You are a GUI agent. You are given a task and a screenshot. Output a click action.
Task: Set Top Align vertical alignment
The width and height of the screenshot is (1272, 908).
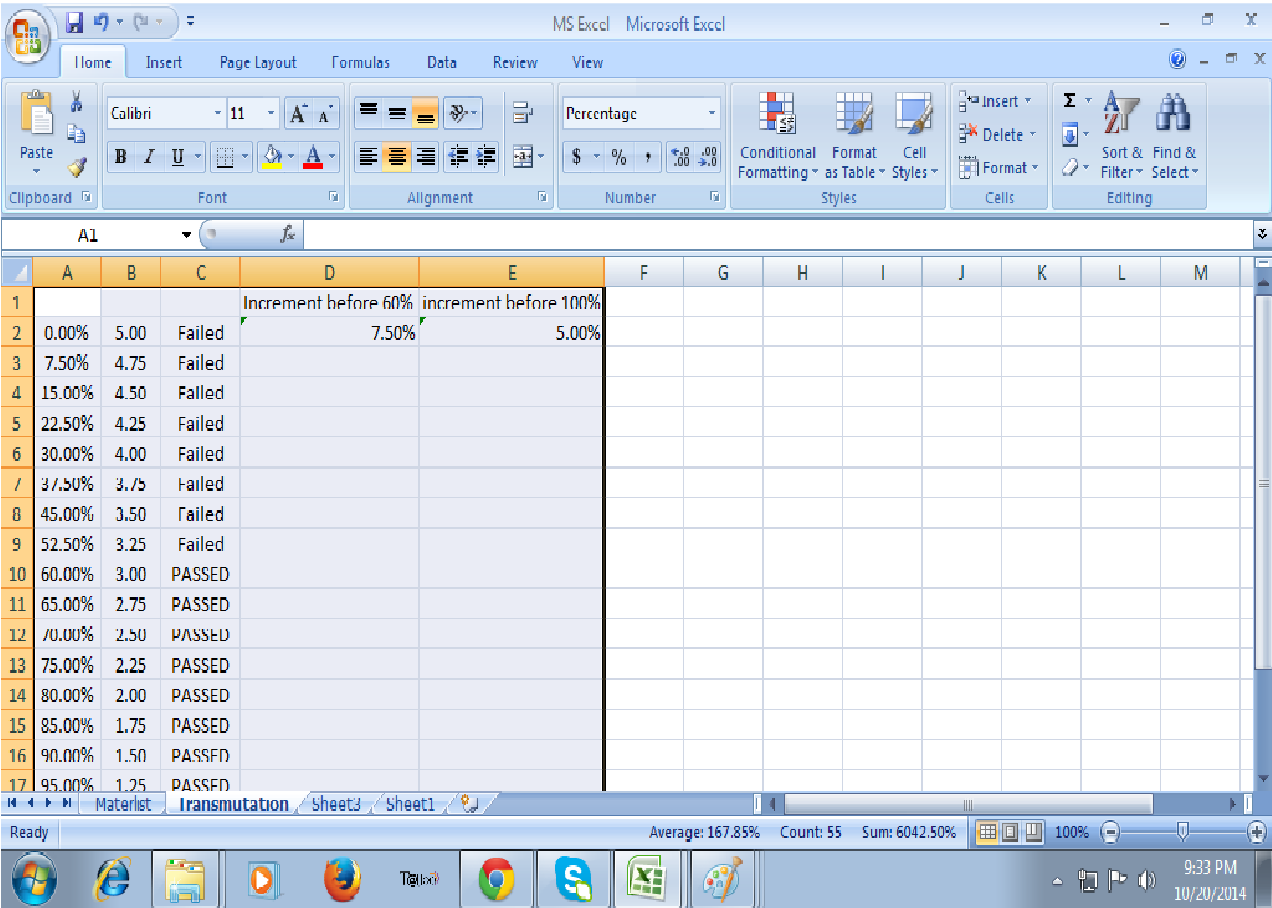(368, 112)
